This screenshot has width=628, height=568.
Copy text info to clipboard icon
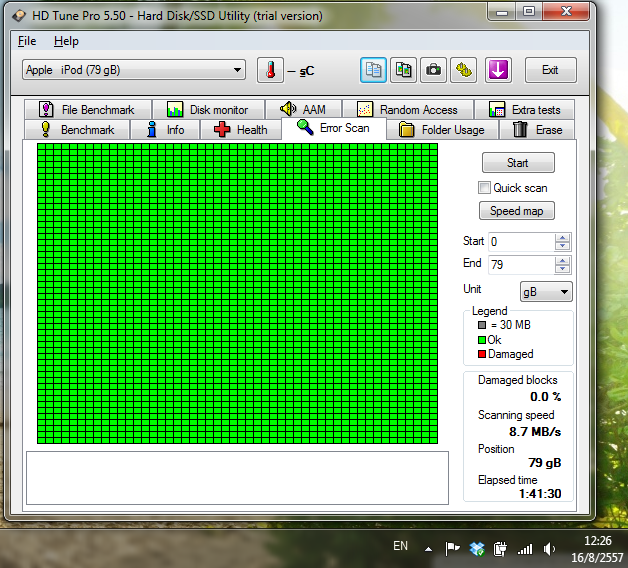374,70
